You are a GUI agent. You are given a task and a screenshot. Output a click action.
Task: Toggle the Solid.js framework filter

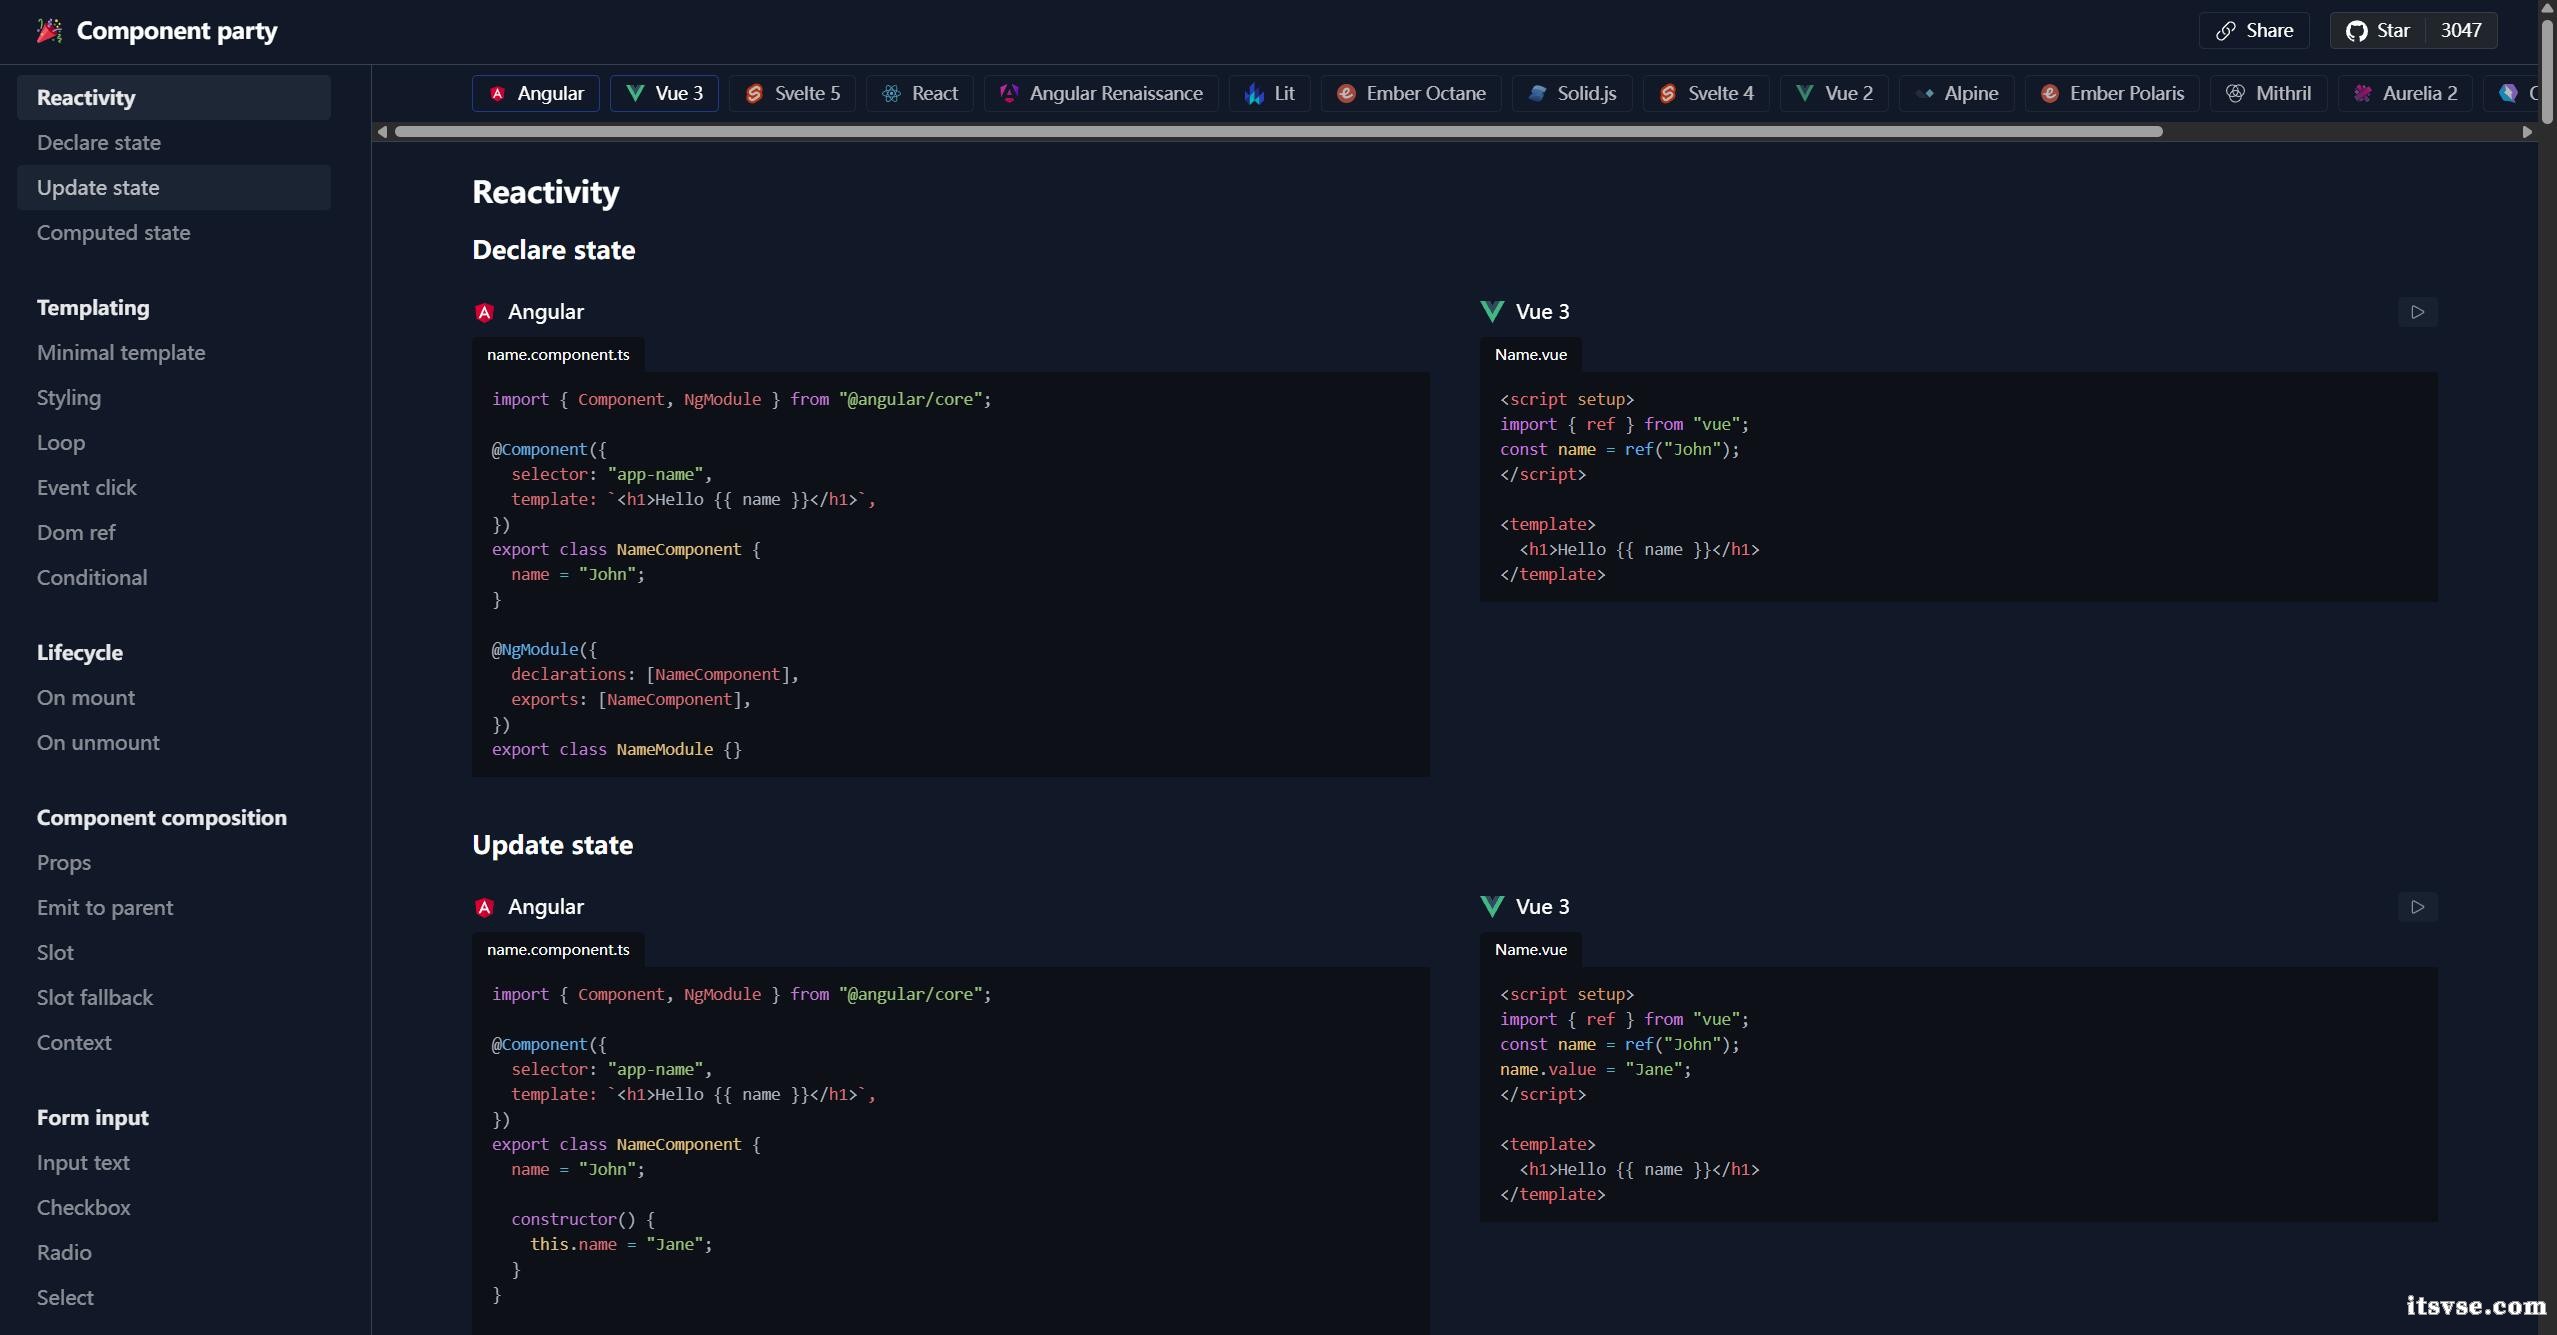click(x=1572, y=93)
